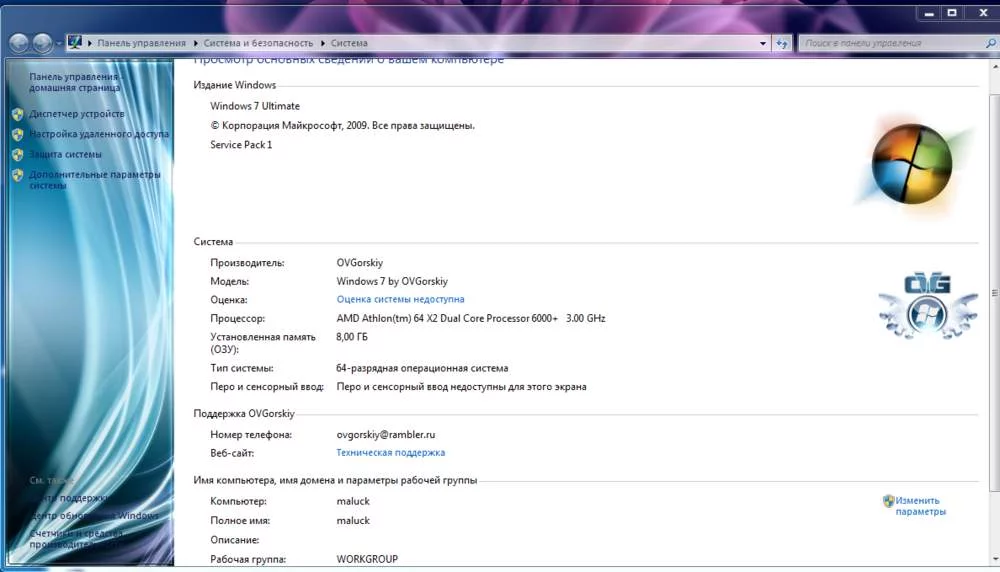
Task: Select text "Service Pack 1"
Action: point(241,145)
